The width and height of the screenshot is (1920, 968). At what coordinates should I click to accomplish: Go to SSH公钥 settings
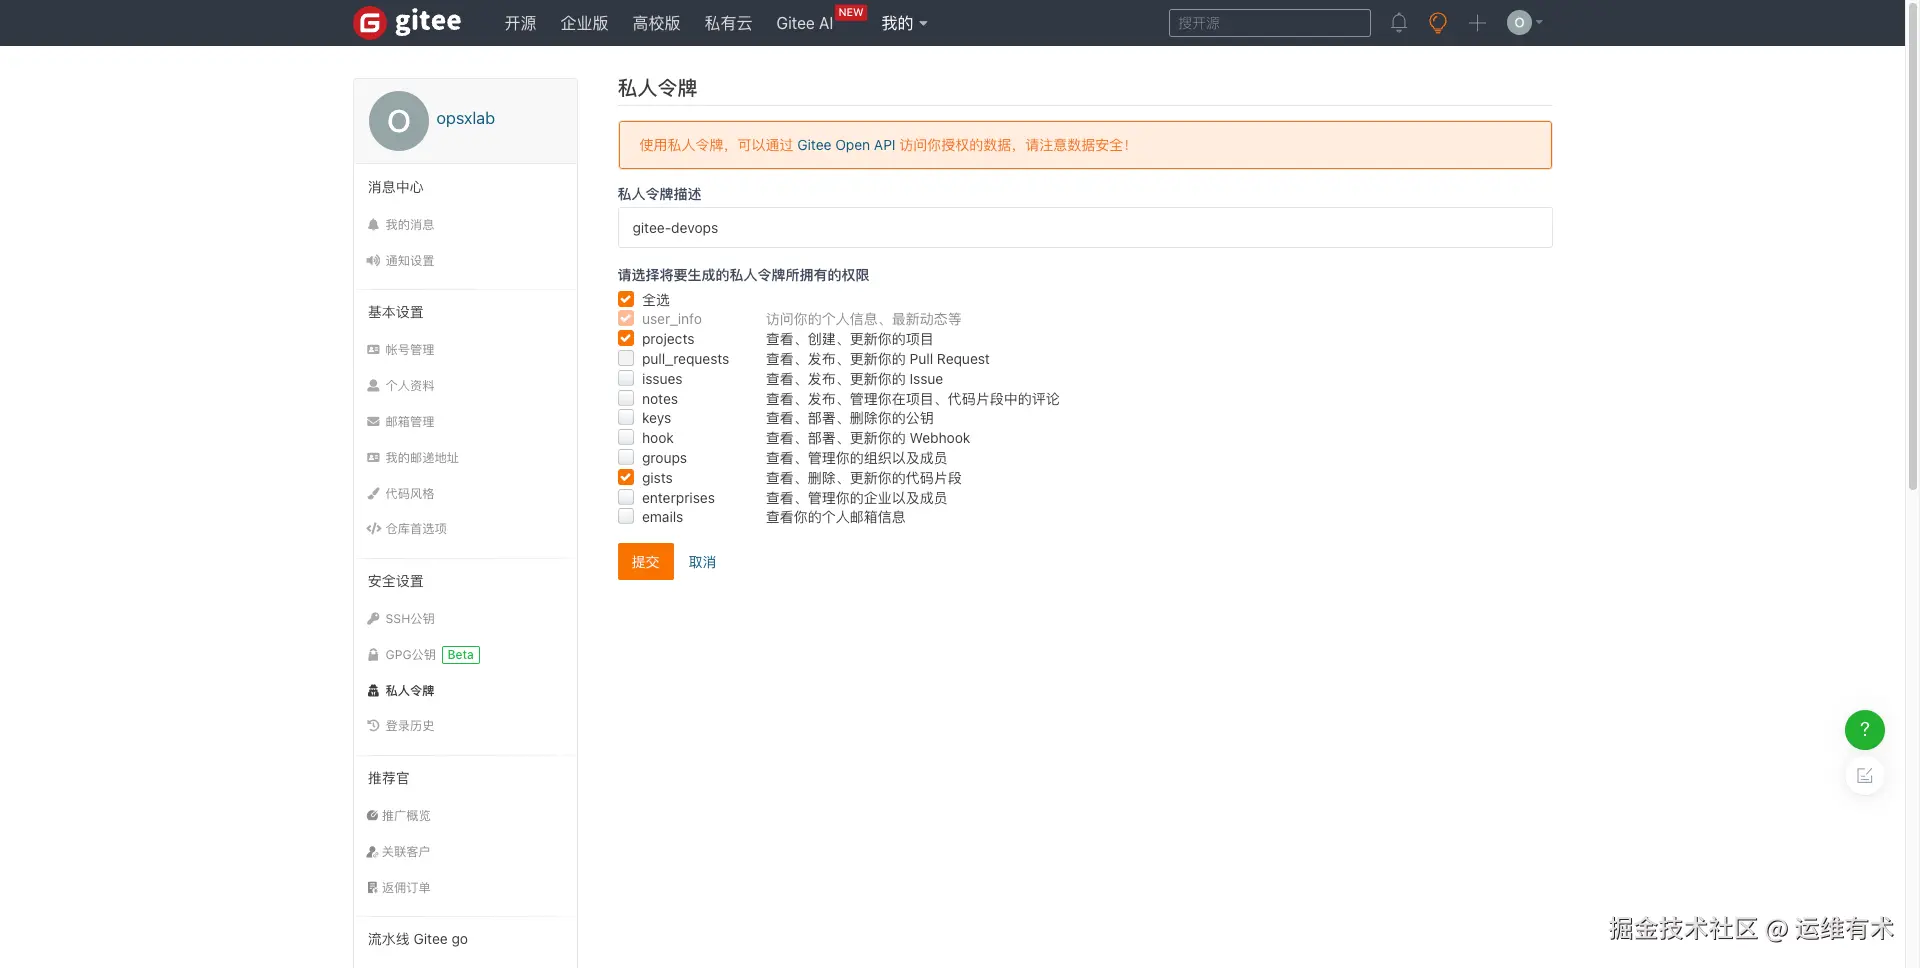coord(410,619)
